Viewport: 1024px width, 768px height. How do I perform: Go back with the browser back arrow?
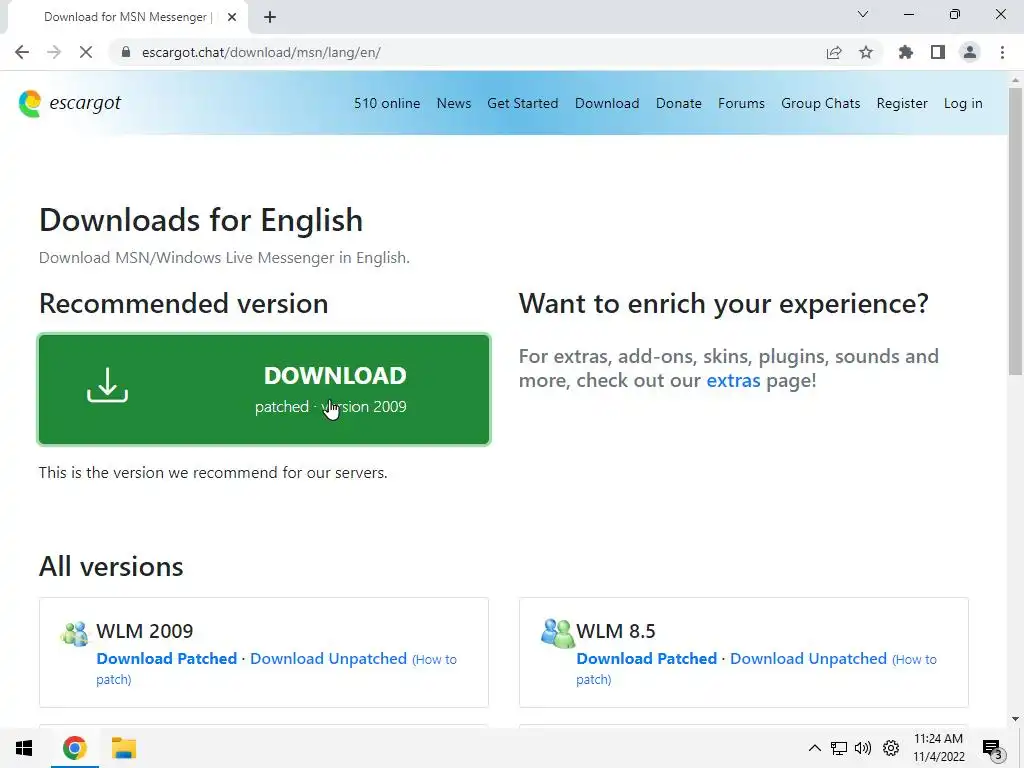click(x=22, y=52)
